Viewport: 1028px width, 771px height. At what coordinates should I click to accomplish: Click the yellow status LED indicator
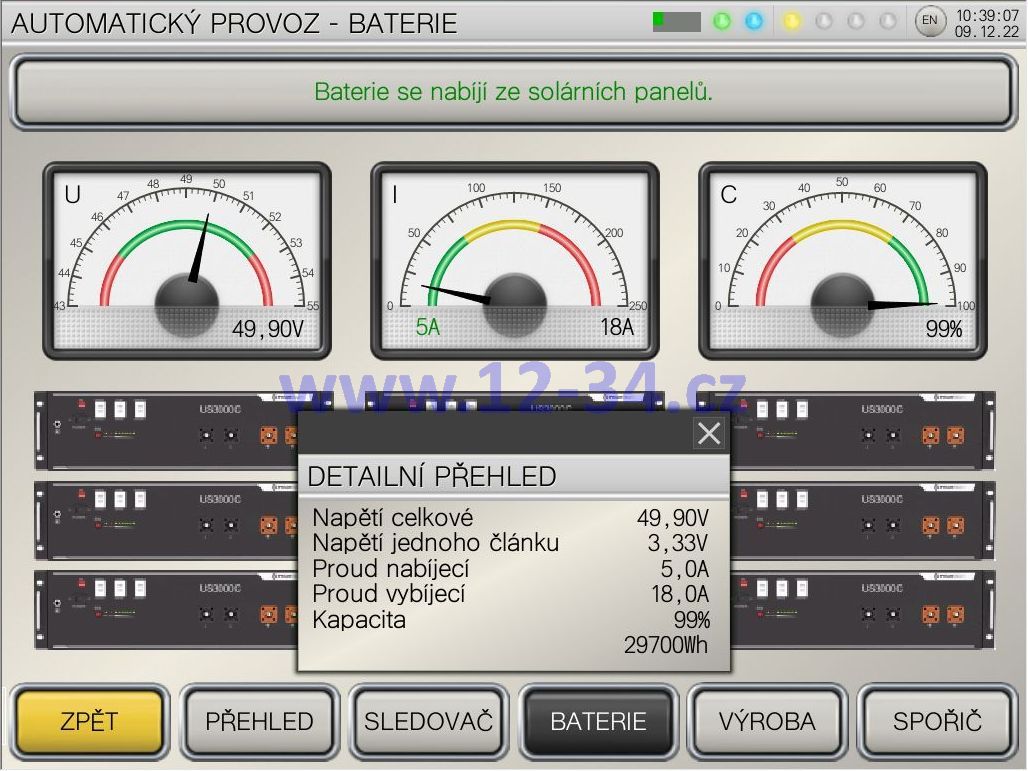point(792,21)
